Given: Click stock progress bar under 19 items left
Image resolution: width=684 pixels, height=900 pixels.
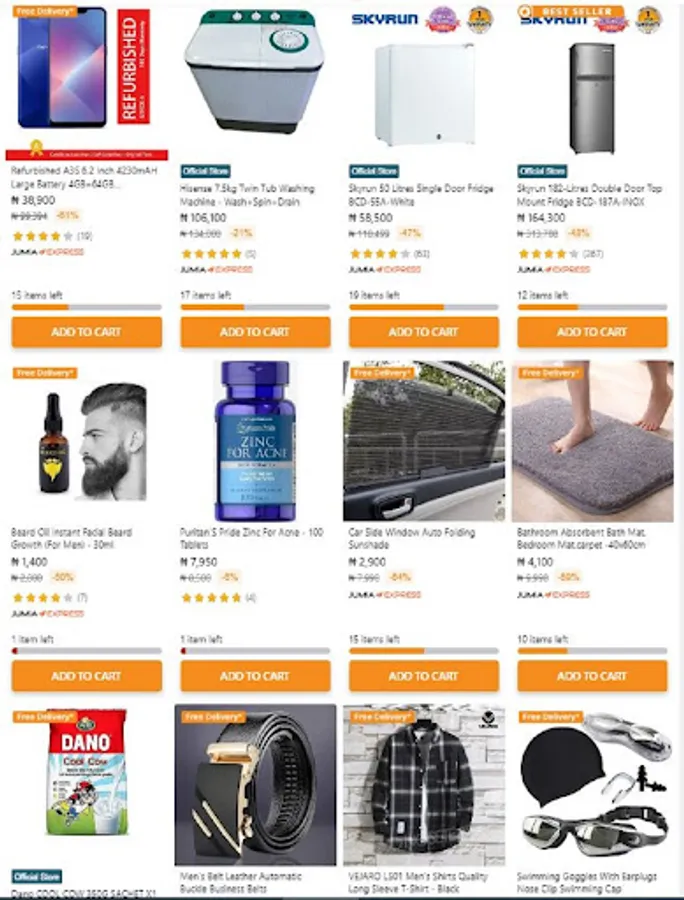Looking at the screenshot, I should [424, 307].
